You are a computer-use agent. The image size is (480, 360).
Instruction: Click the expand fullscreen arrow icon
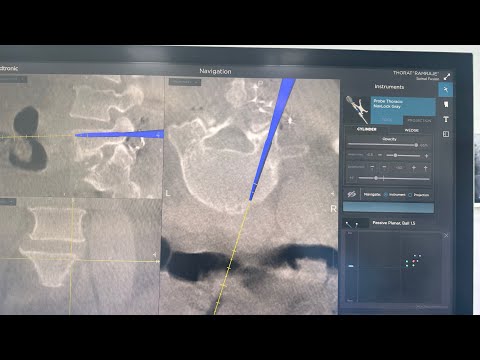click(x=447, y=76)
